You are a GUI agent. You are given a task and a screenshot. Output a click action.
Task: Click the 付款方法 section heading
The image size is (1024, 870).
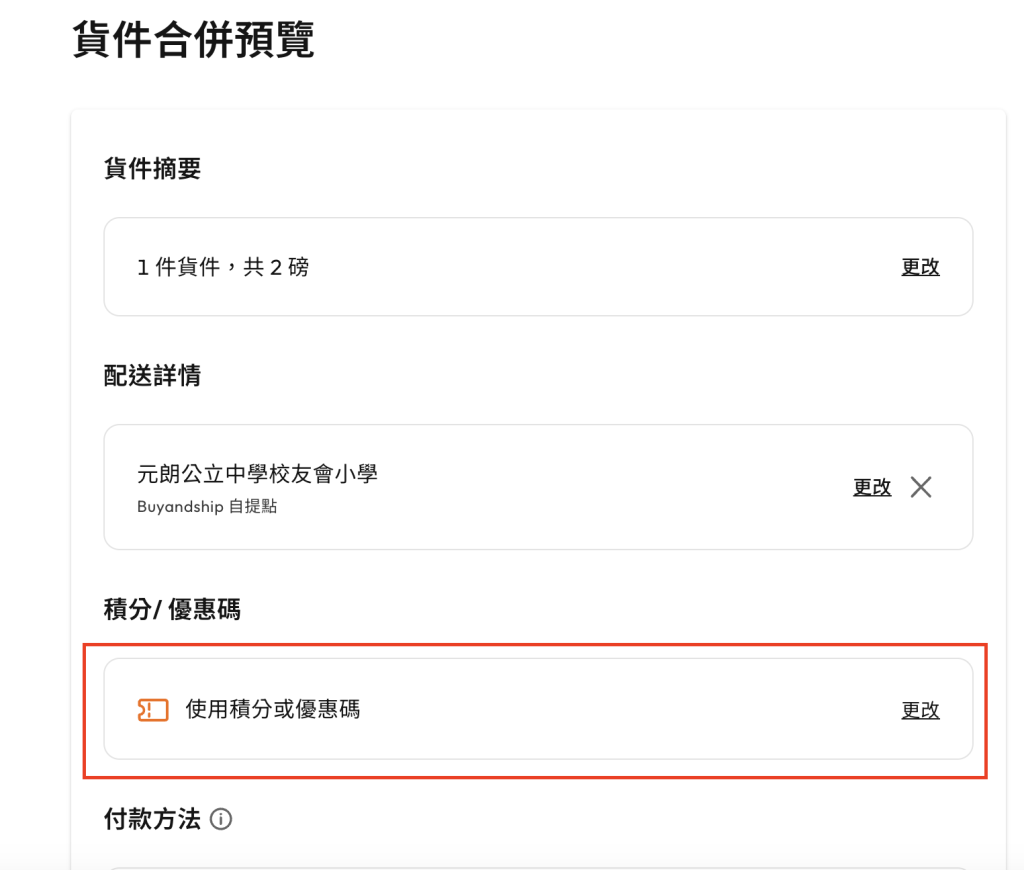point(152,820)
